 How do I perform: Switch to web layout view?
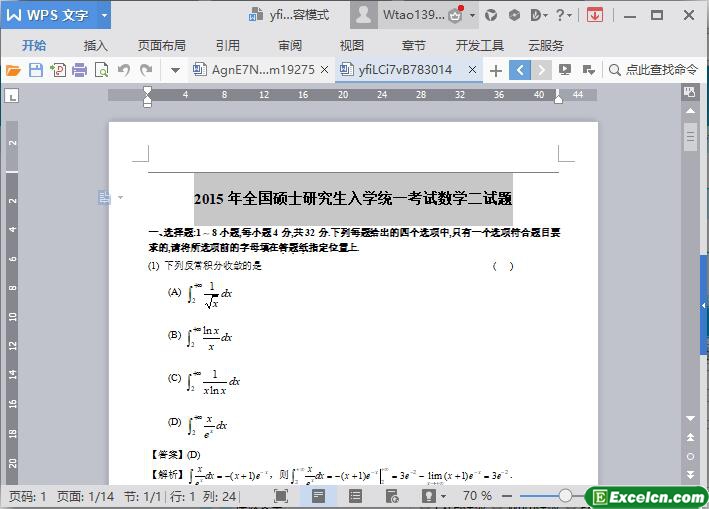point(392,496)
